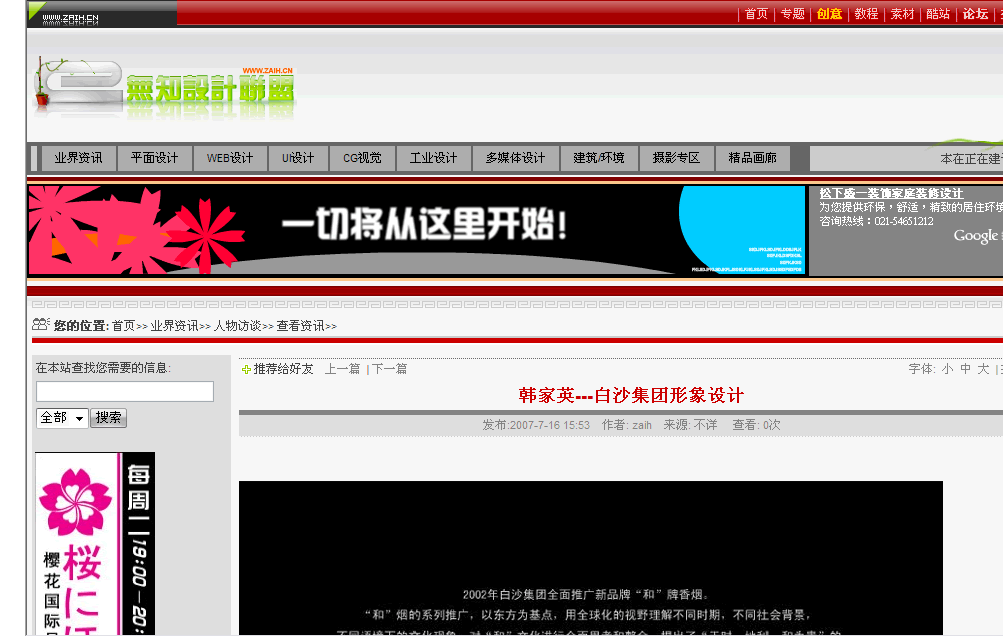Go to the 摄影专区 tab

pos(676,158)
